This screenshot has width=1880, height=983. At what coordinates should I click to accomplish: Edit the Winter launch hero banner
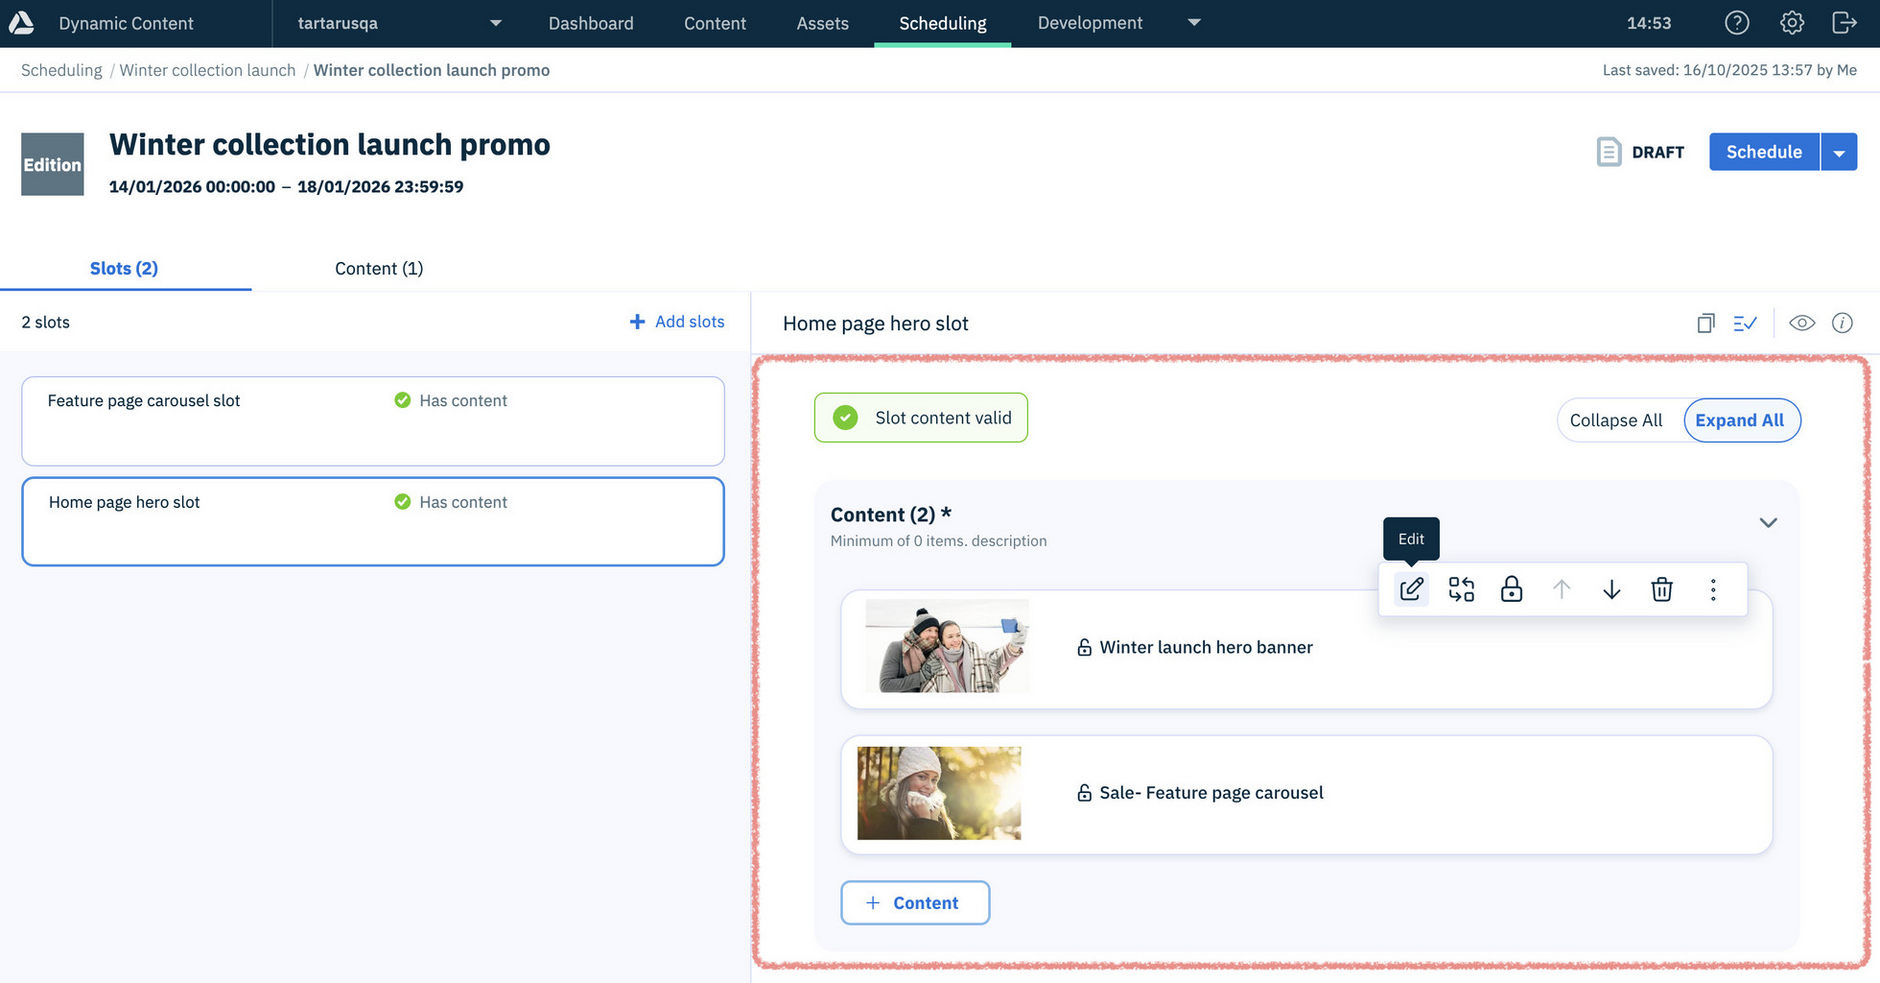pos(1411,589)
